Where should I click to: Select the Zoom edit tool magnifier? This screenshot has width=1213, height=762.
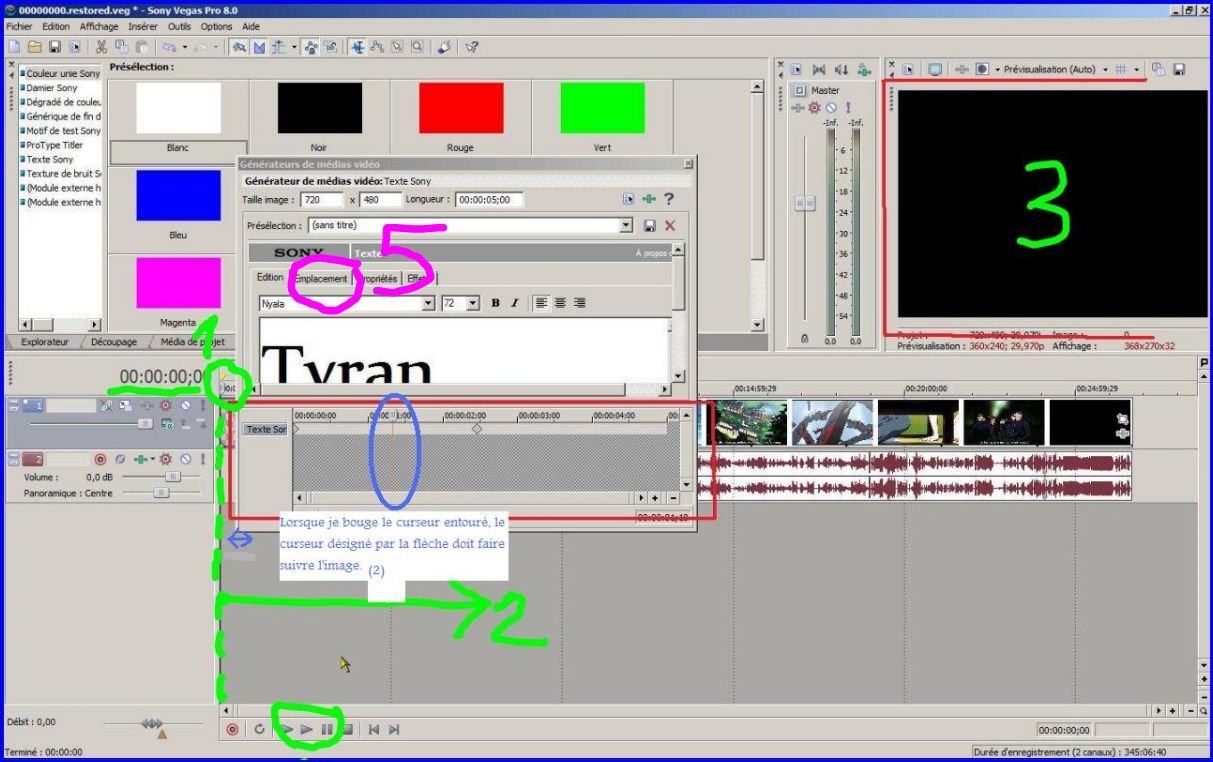(417, 46)
